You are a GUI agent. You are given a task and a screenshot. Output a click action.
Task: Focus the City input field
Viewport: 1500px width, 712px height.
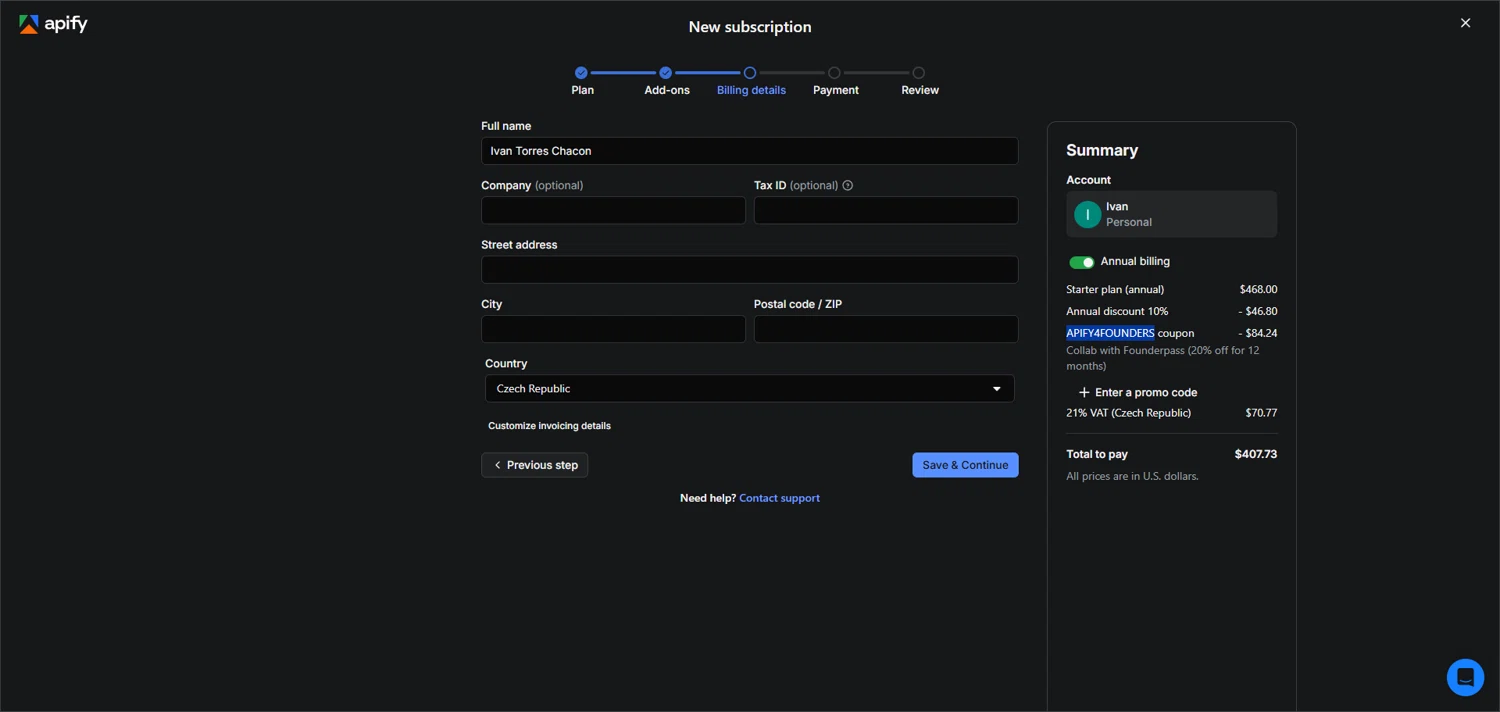pos(613,329)
